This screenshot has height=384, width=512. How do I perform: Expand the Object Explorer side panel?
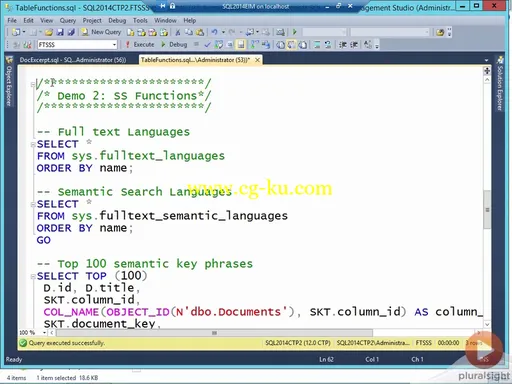tap(9, 82)
